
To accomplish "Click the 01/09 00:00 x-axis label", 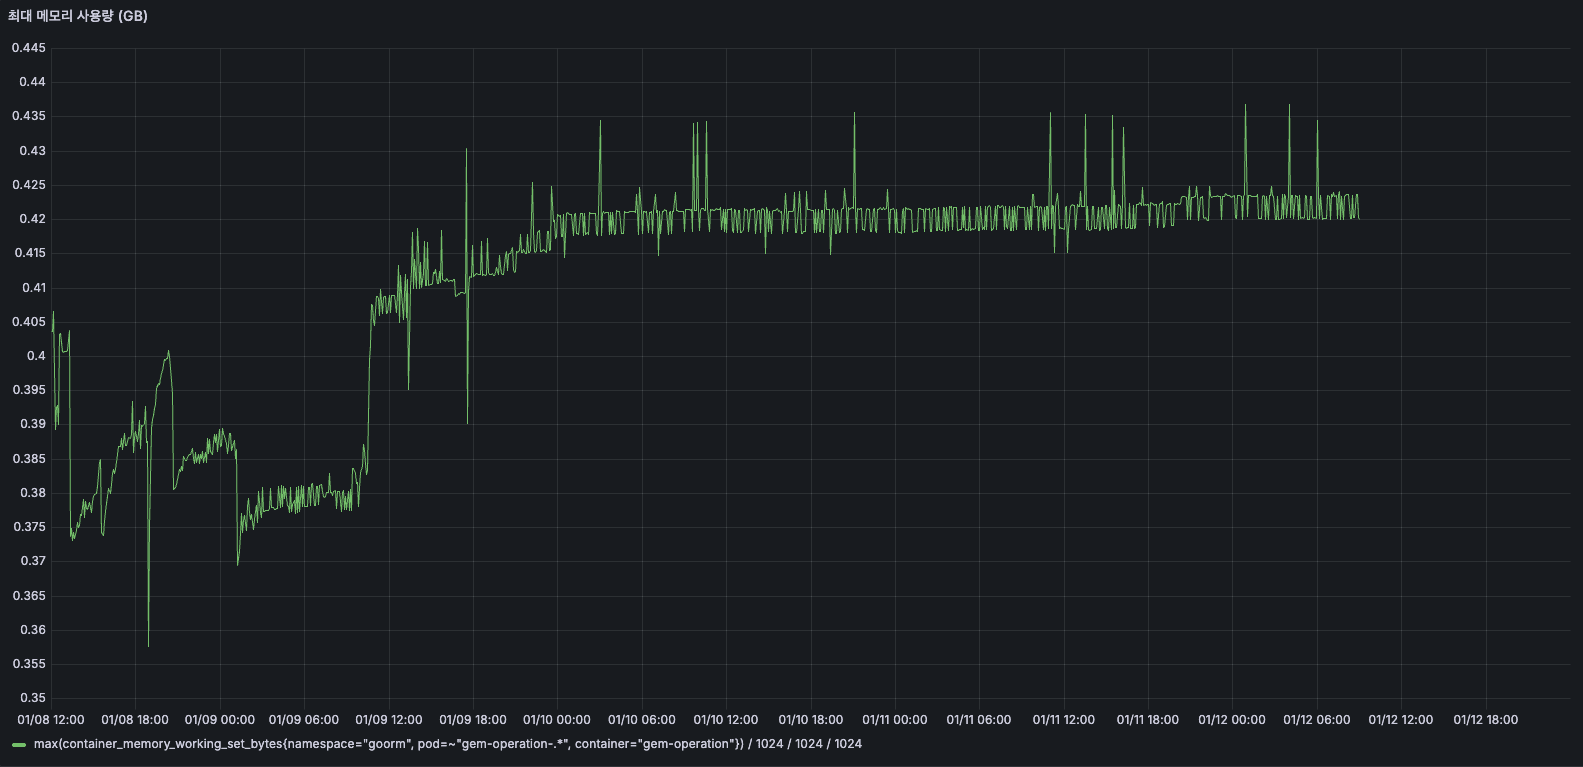I will click(x=220, y=720).
